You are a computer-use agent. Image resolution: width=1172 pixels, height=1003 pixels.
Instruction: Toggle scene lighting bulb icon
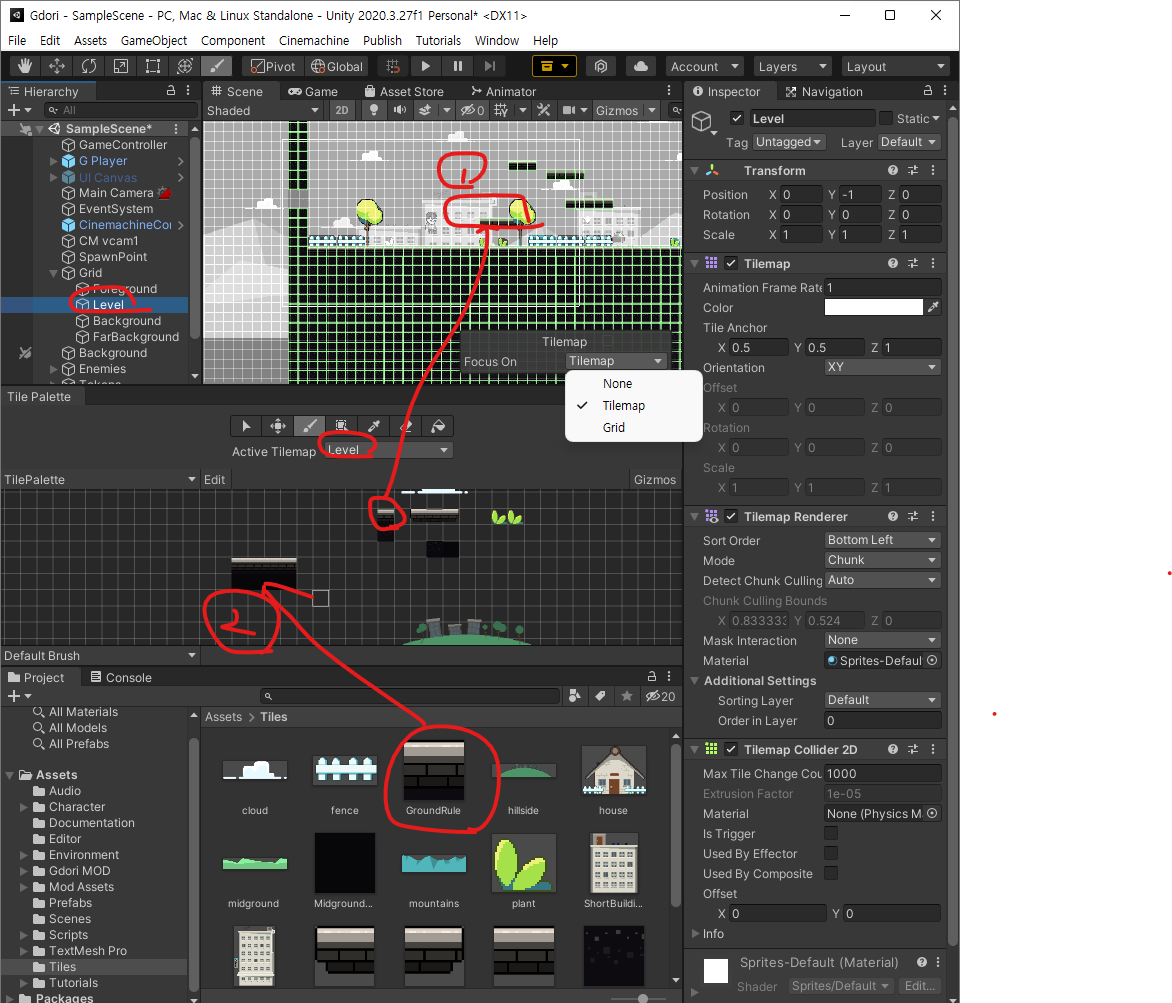374,110
